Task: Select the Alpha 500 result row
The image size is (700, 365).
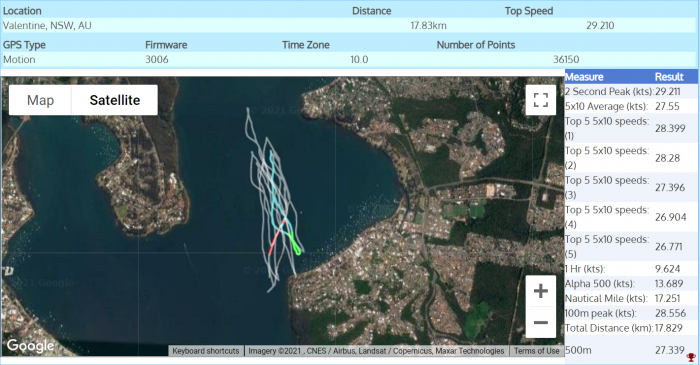Action: (x=630, y=283)
